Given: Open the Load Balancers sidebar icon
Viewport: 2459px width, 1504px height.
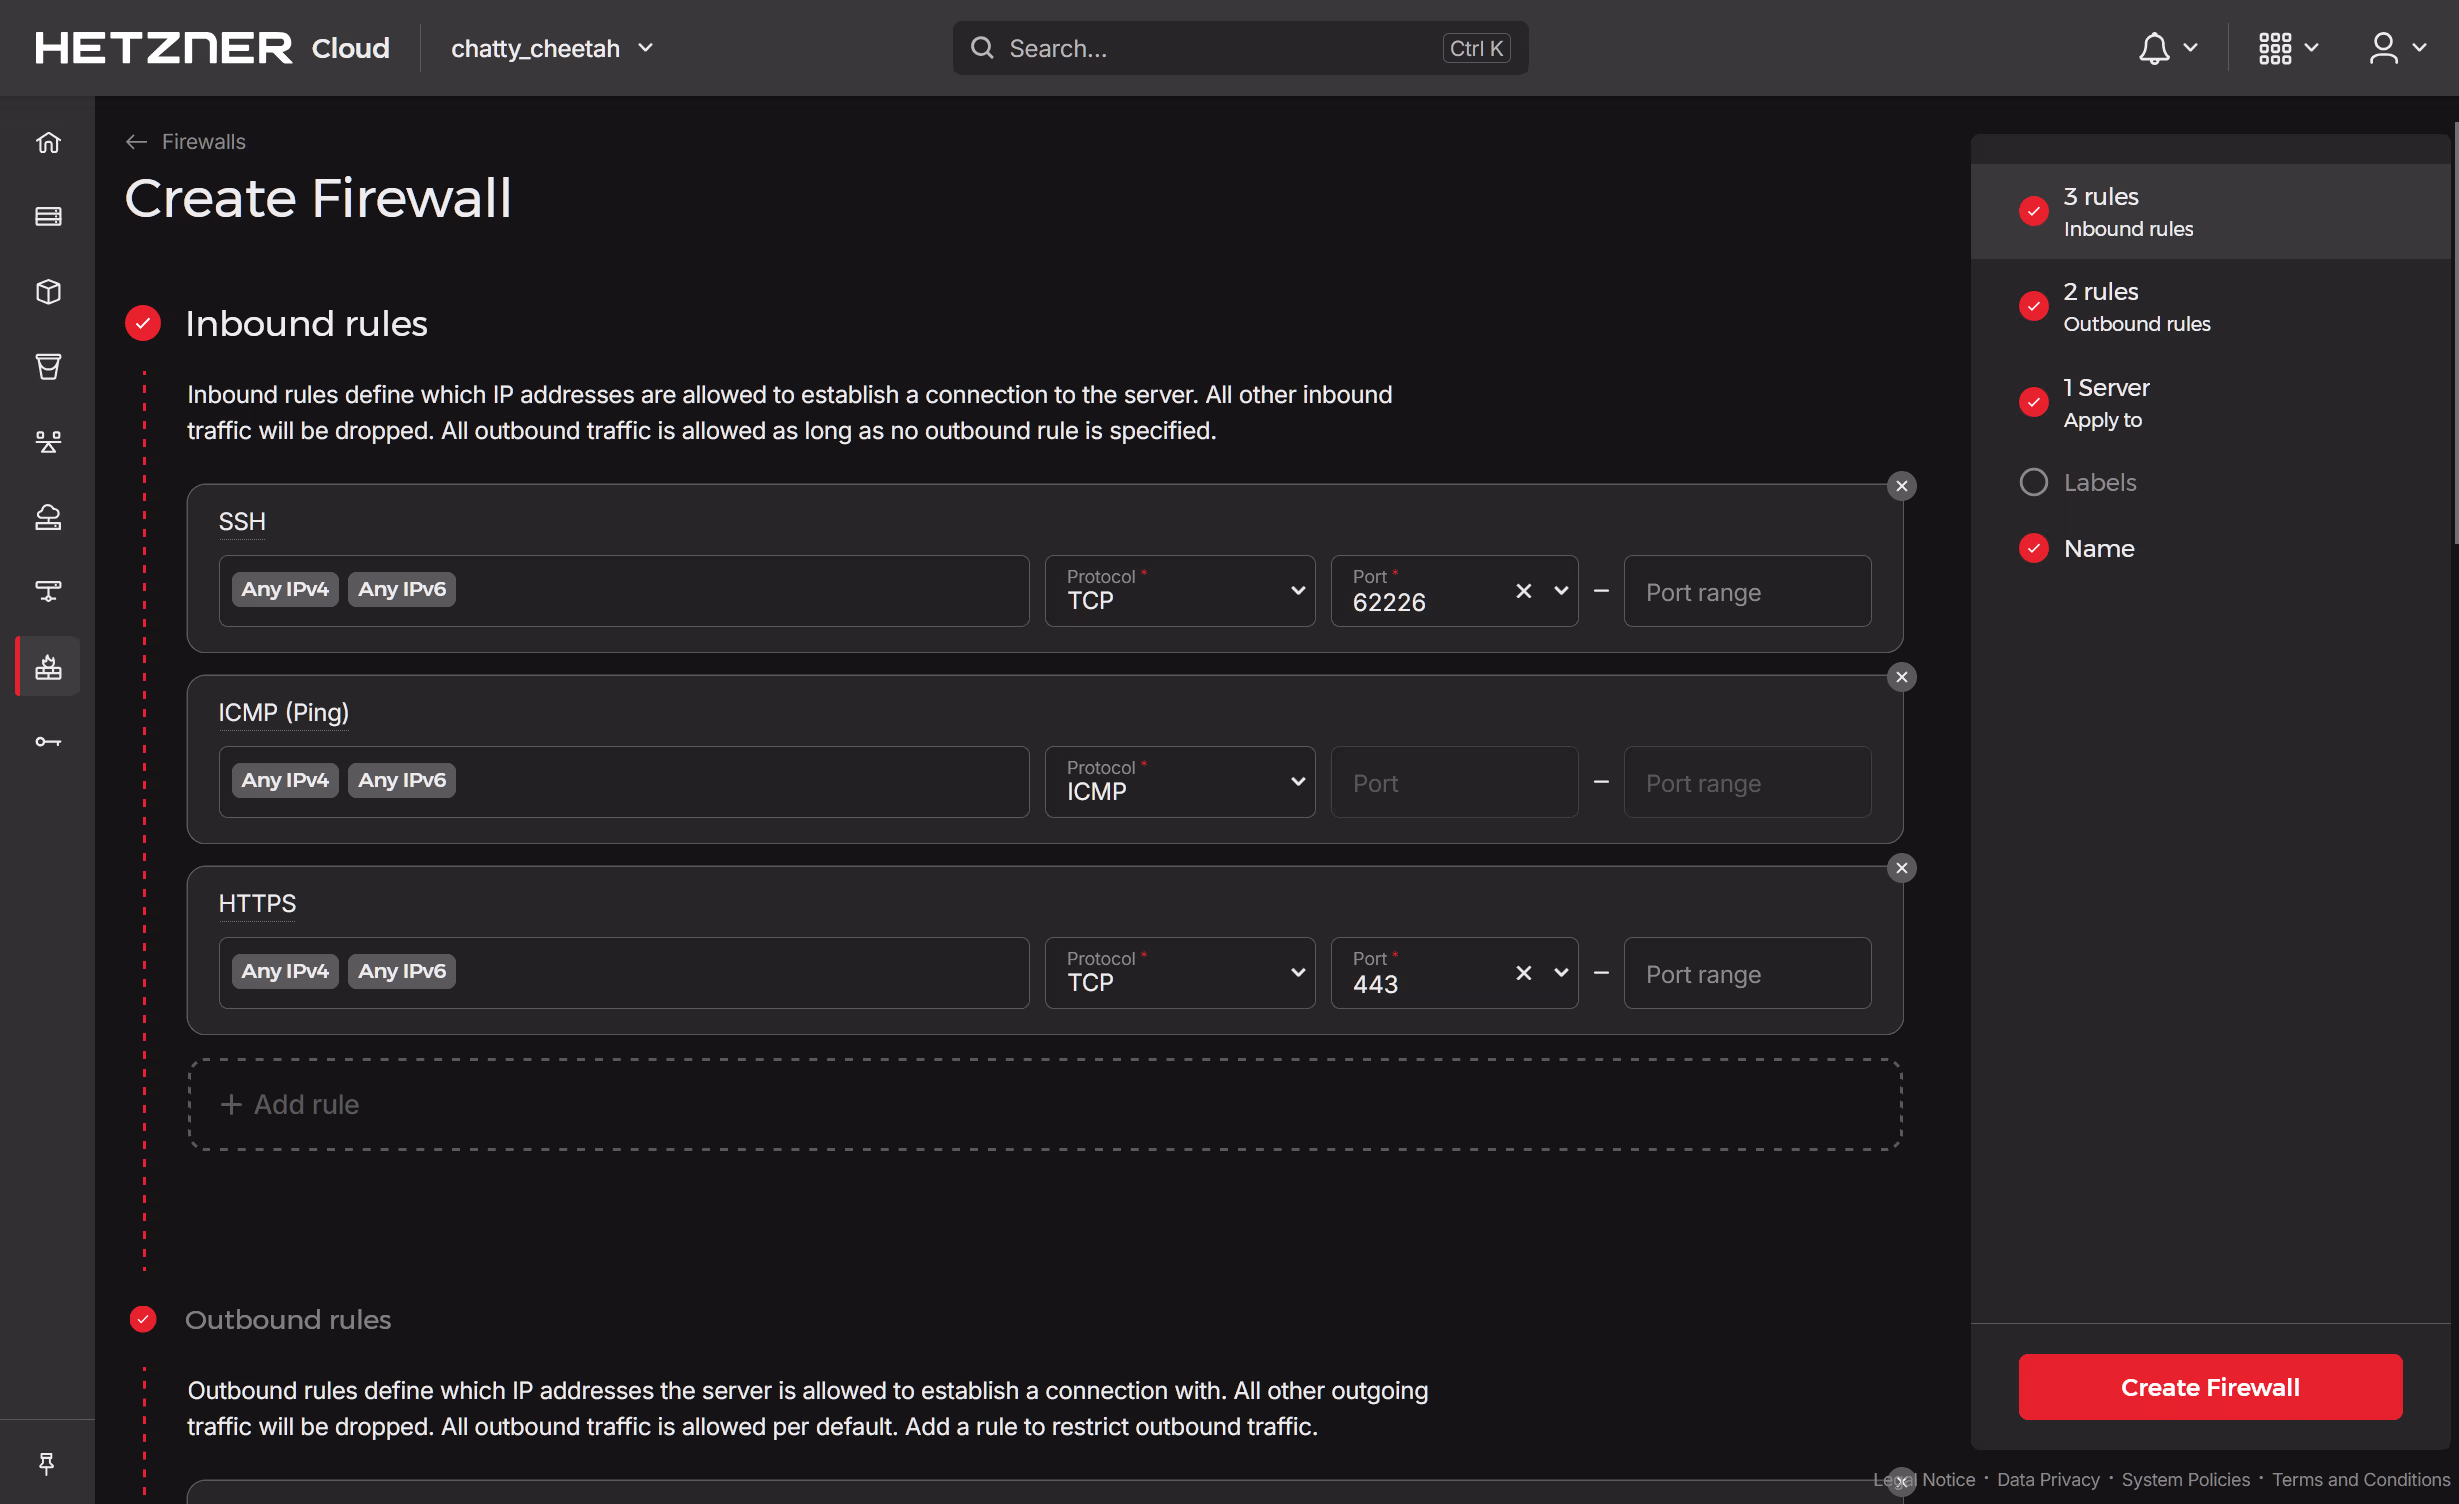Looking at the screenshot, I should pos(48,441).
